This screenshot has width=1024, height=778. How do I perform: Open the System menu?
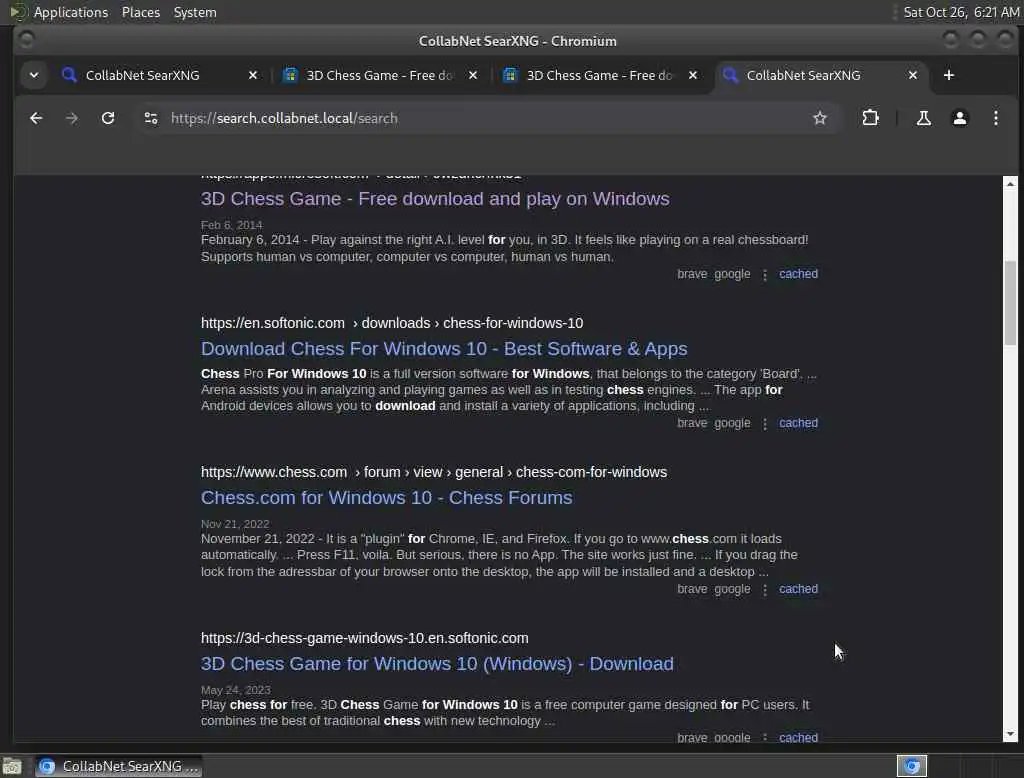tap(195, 12)
